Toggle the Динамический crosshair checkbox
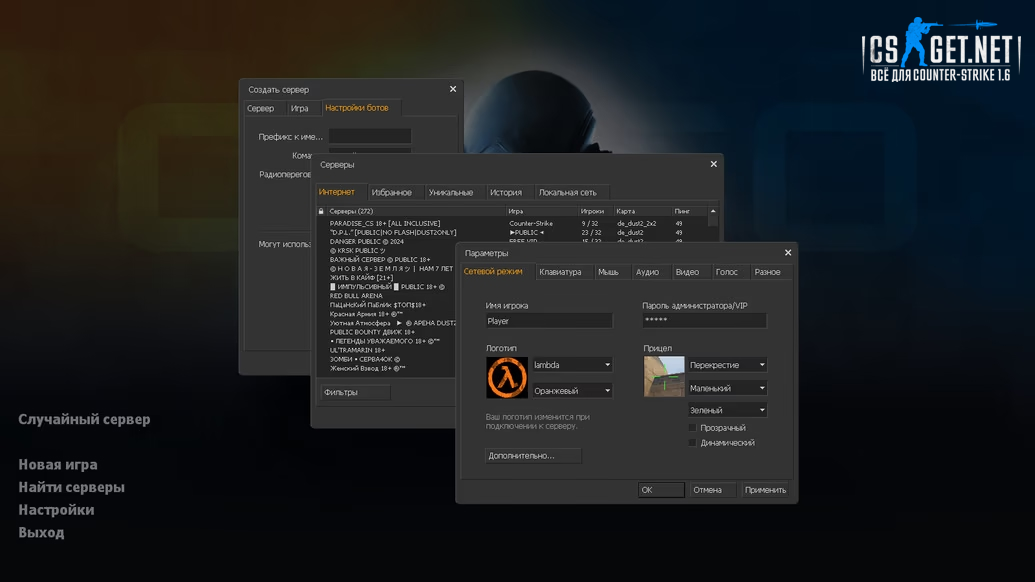 pyautogui.click(x=692, y=443)
